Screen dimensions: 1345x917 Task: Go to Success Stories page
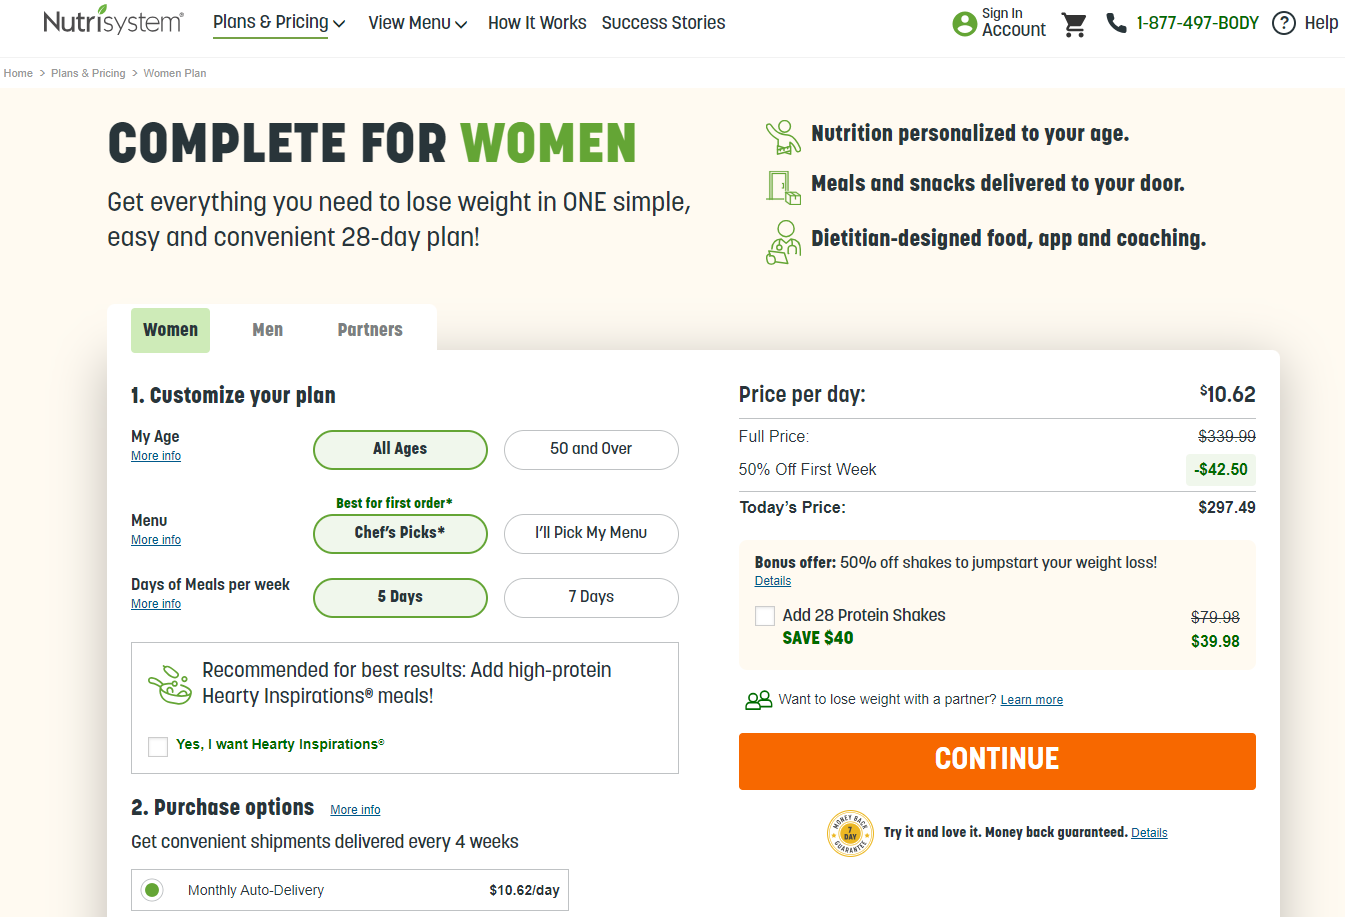click(x=663, y=23)
